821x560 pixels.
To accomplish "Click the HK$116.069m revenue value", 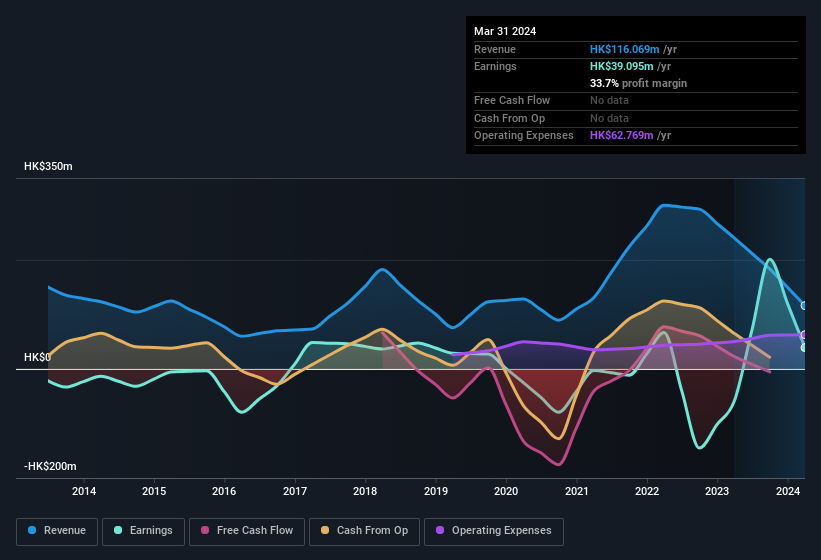I will (624, 49).
